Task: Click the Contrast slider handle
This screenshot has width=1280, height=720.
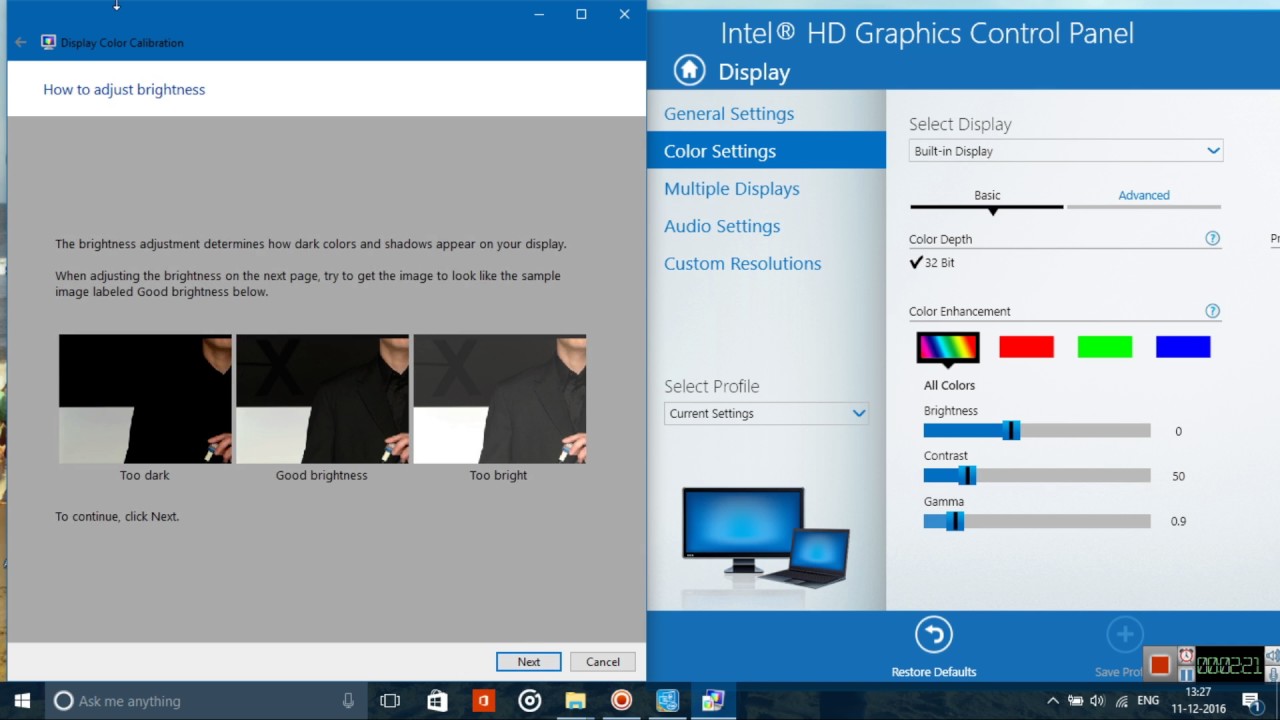Action: (966, 476)
